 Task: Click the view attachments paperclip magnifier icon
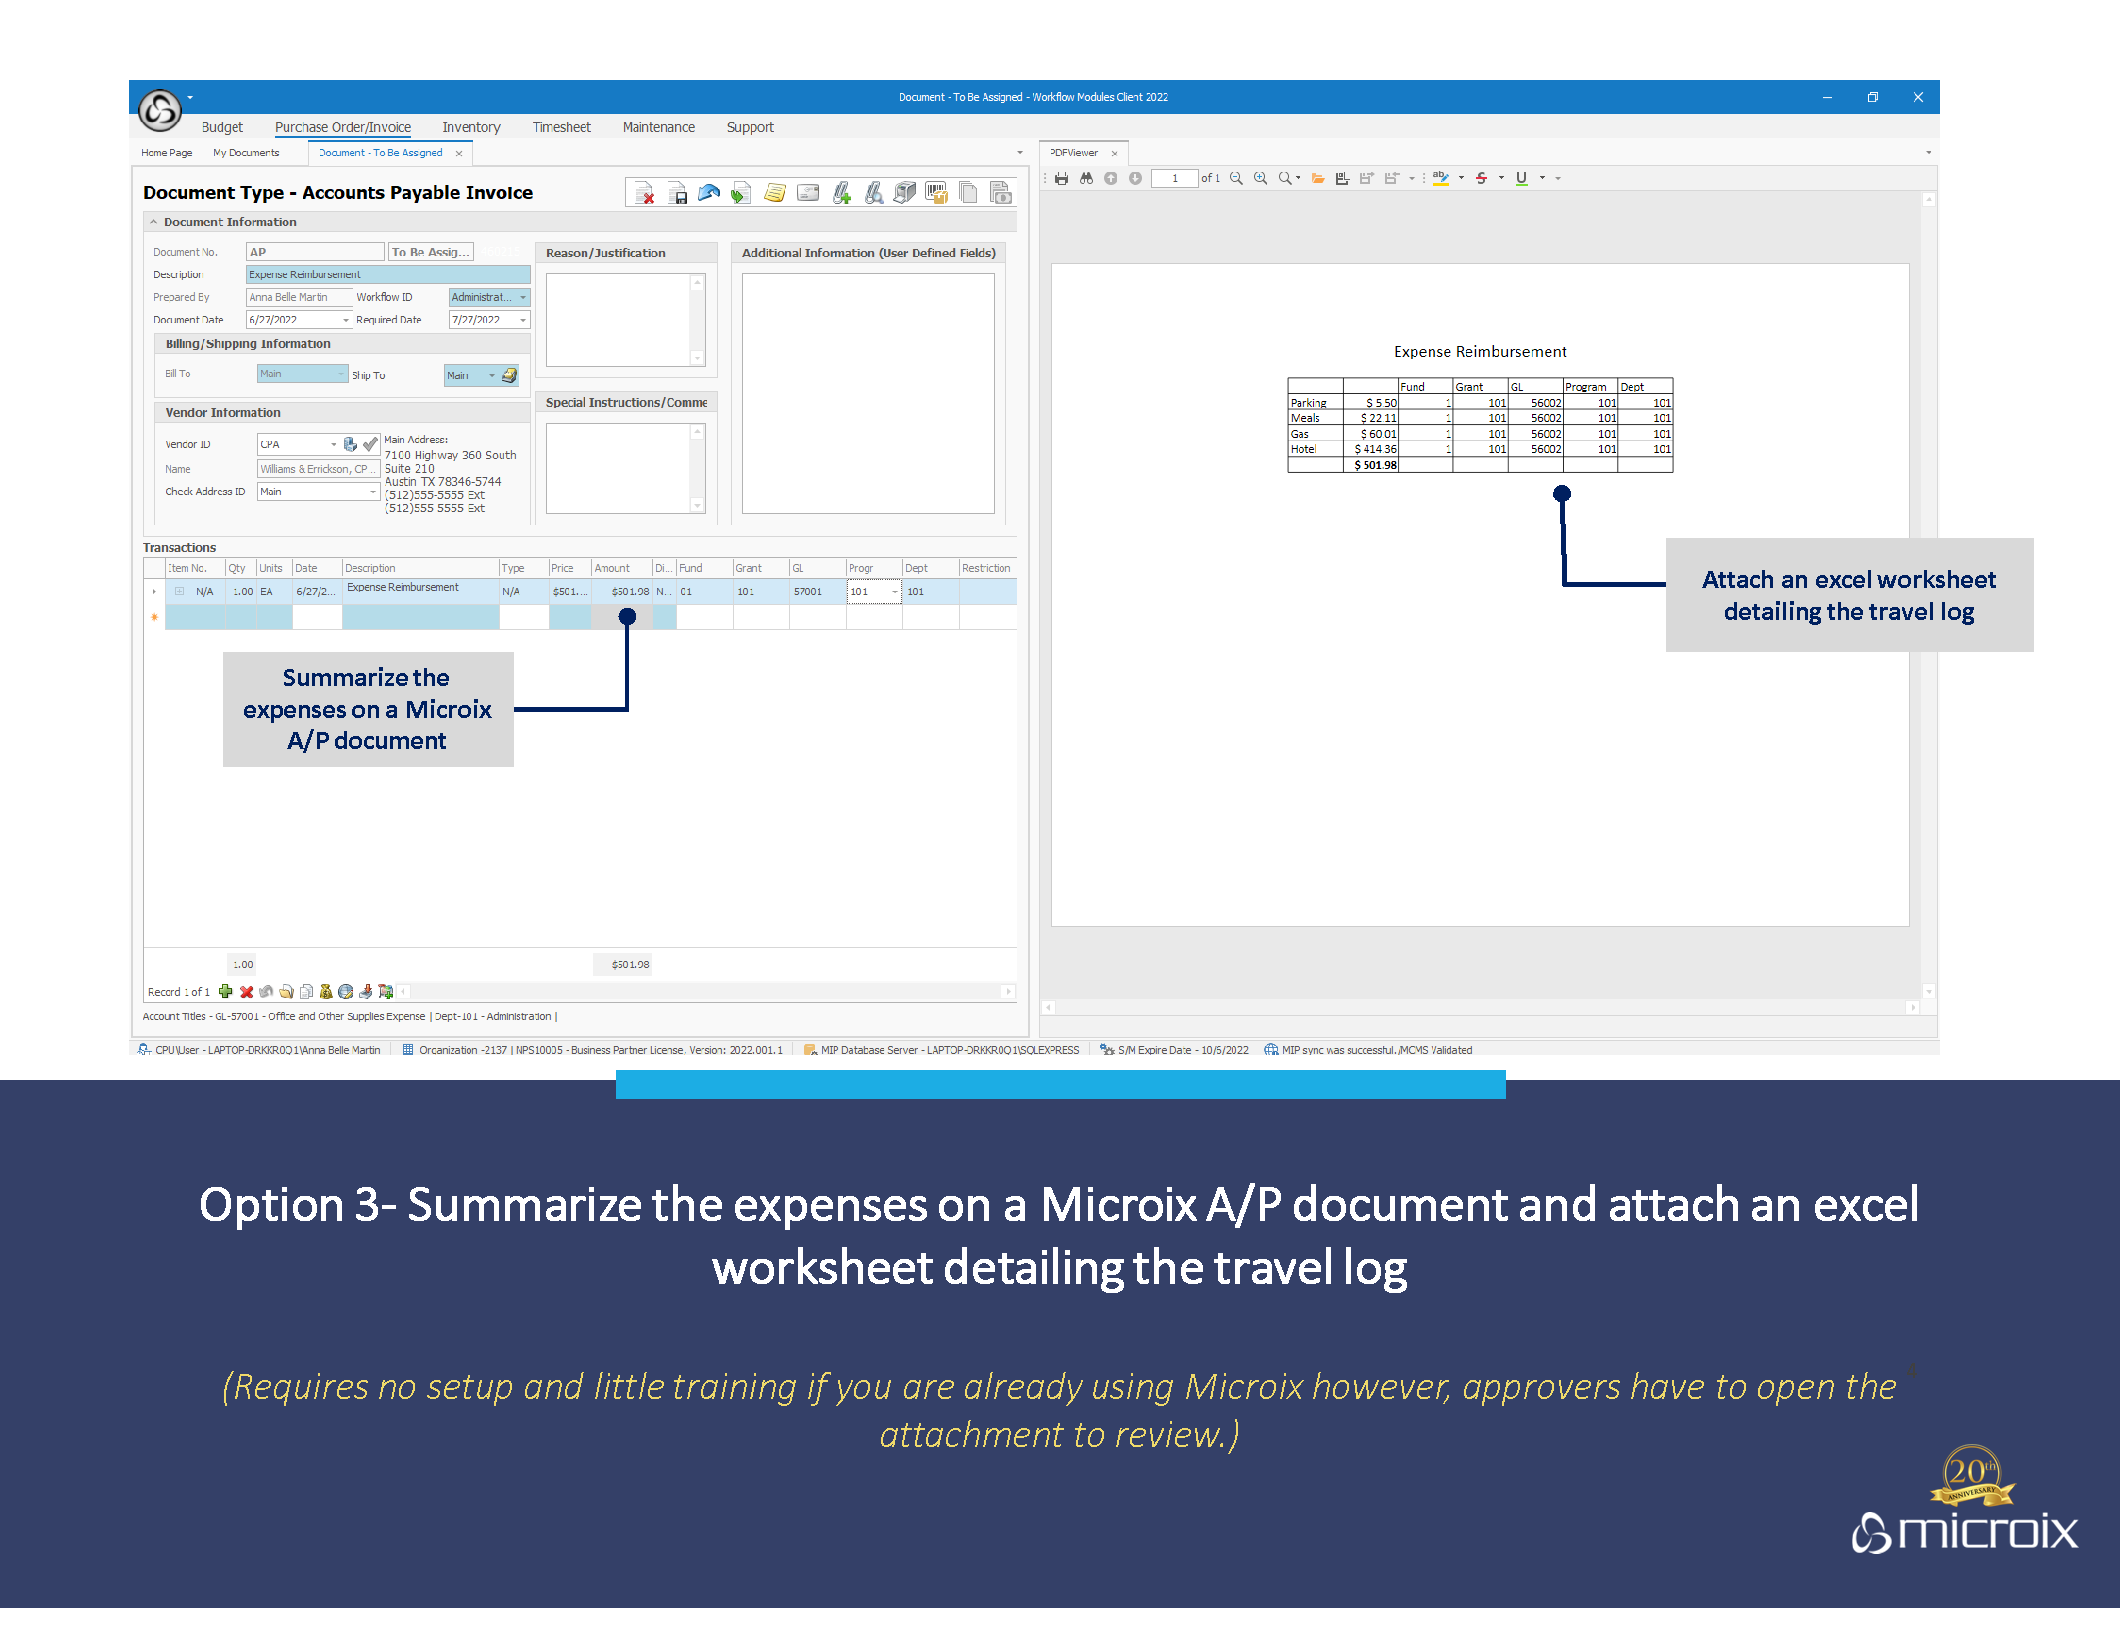coord(874,194)
